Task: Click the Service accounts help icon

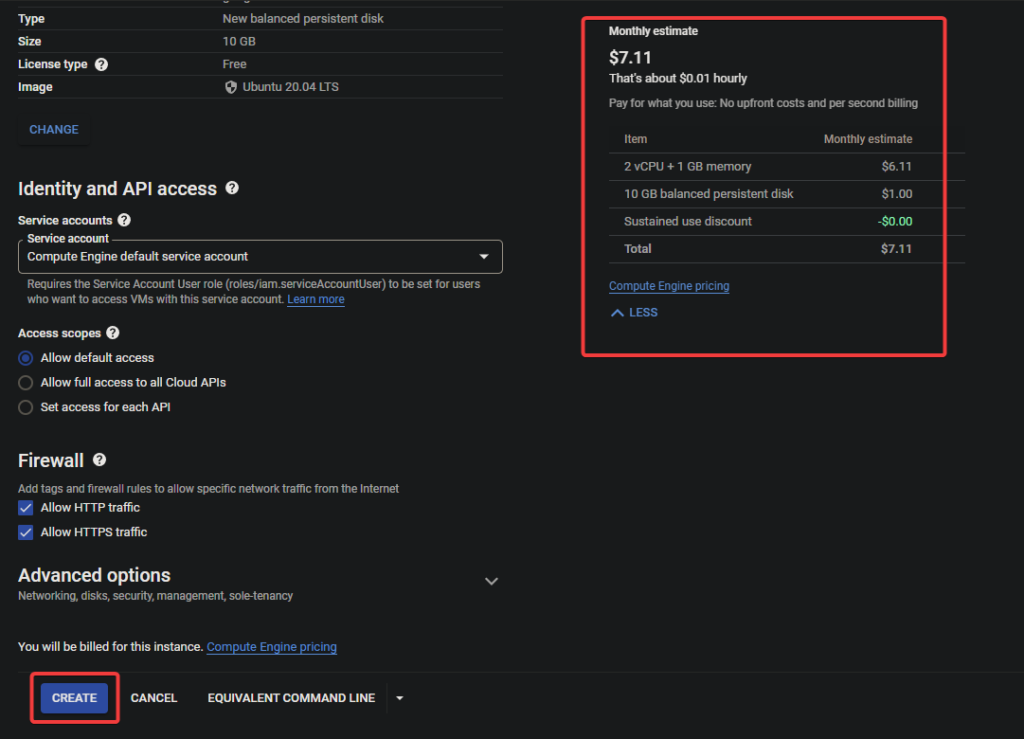Action: tap(124, 220)
